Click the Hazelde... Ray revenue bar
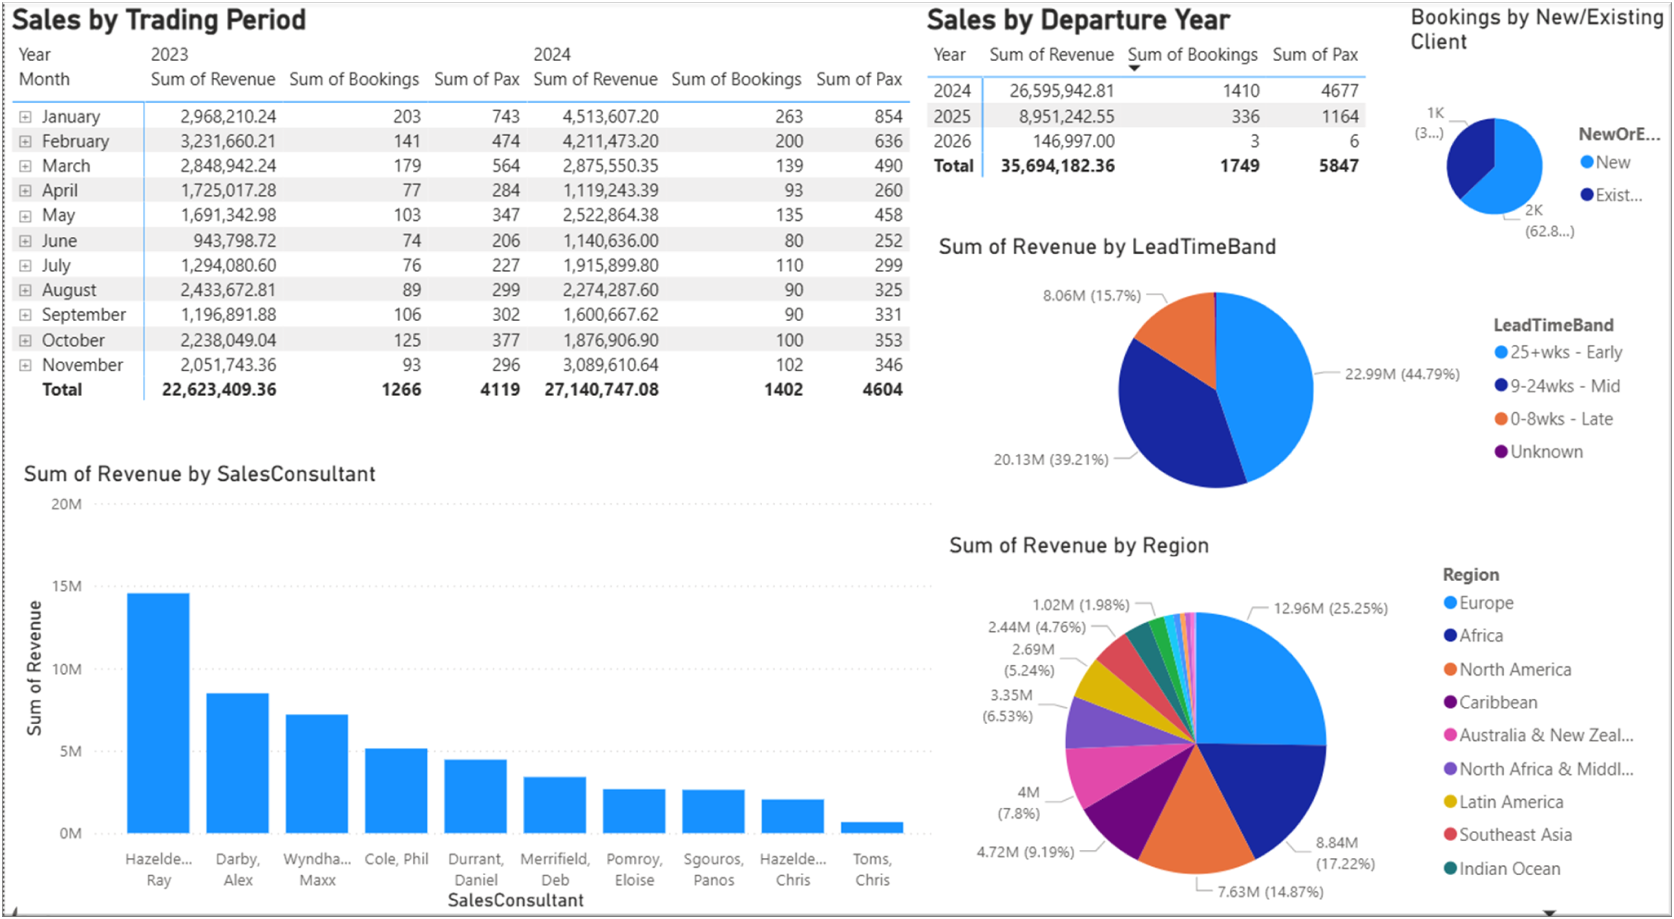 pos(158,713)
